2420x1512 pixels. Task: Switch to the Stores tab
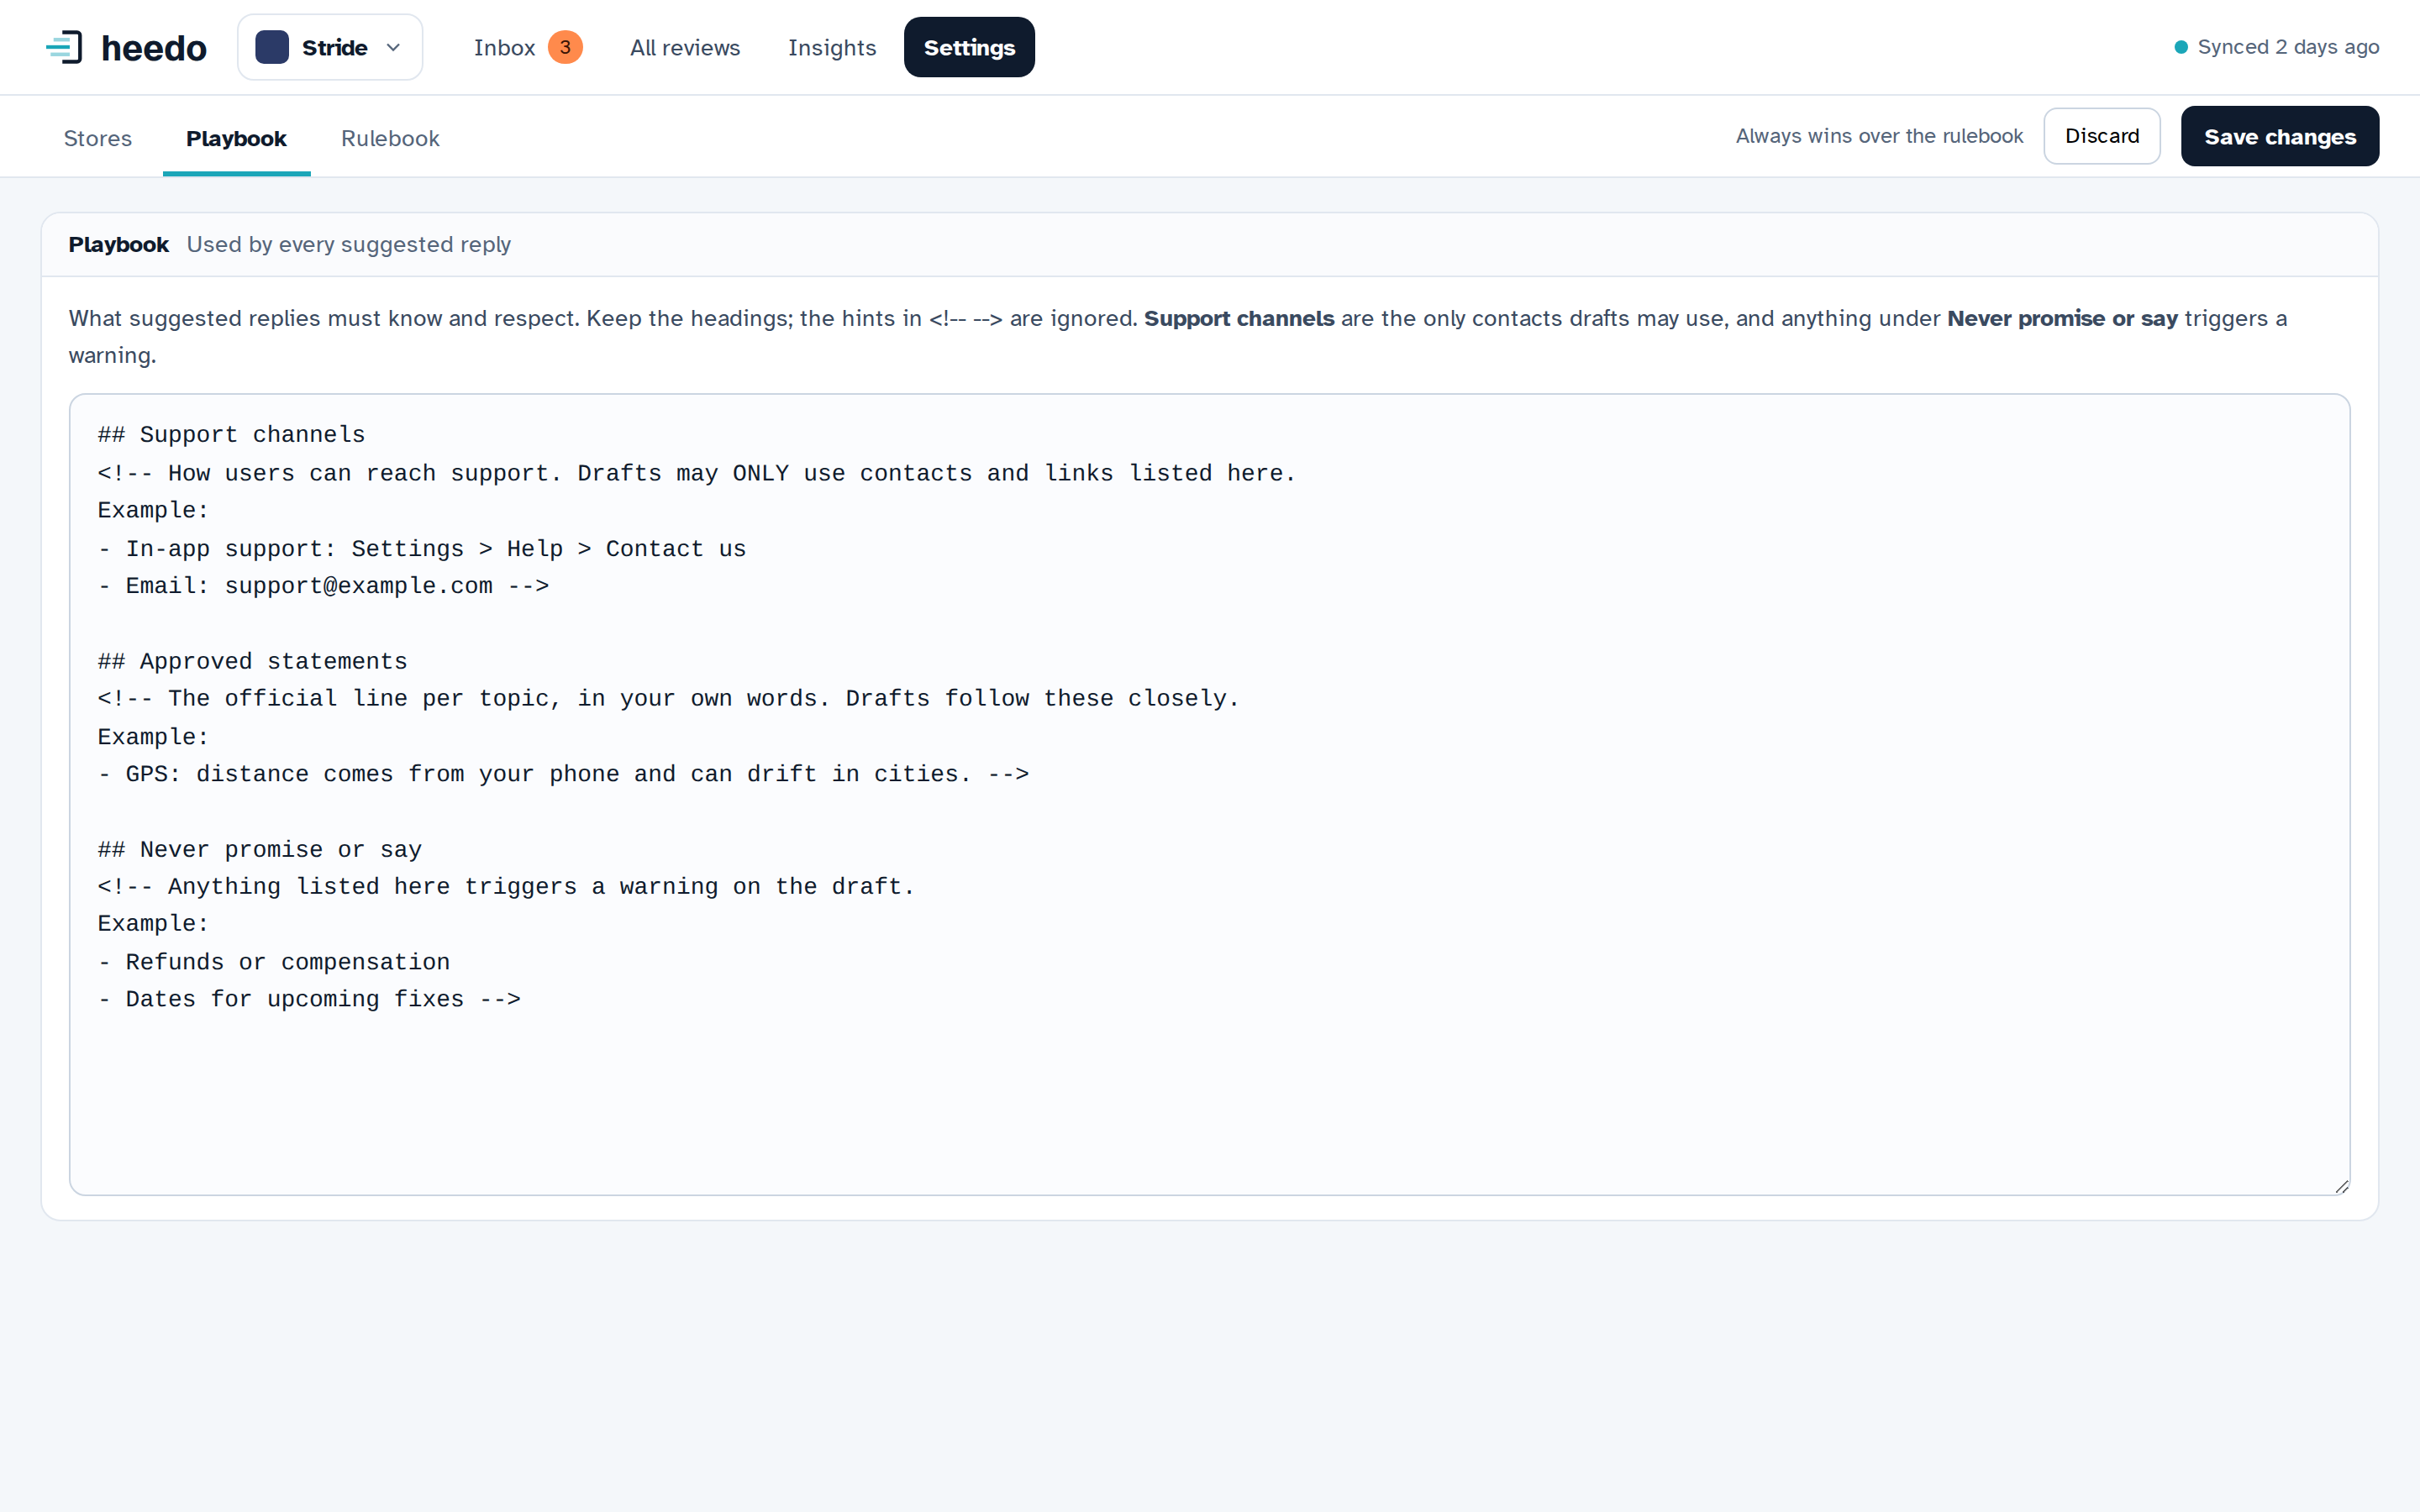tap(98, 138)
